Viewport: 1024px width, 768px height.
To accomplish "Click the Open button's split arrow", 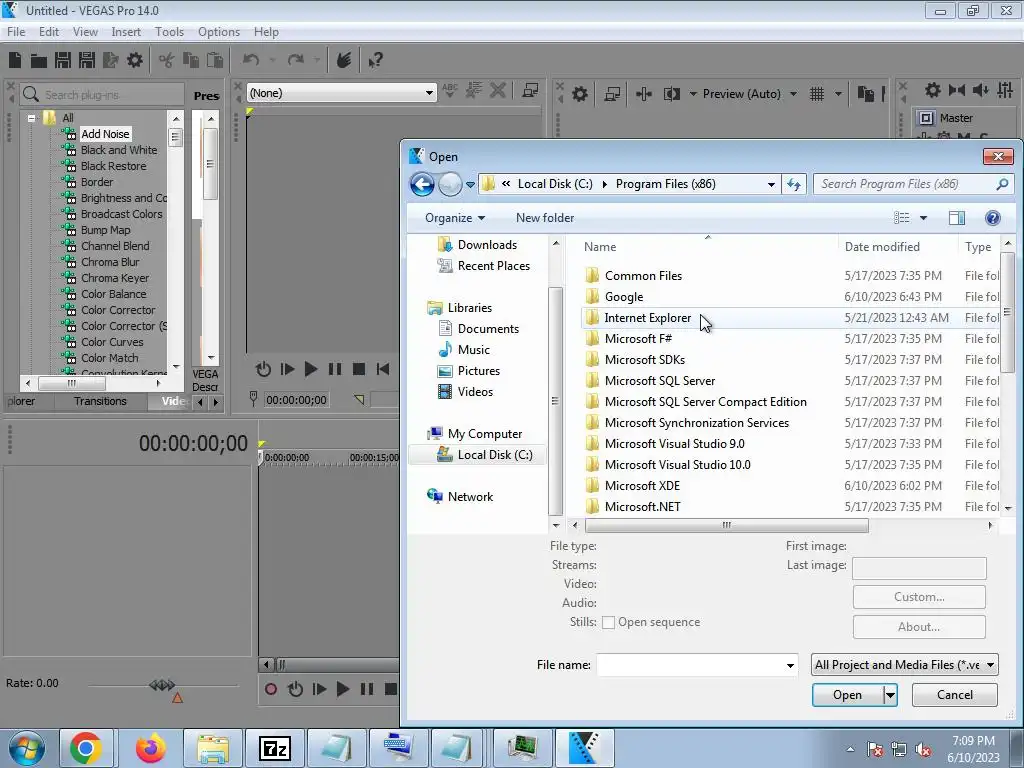I will 890,696.
